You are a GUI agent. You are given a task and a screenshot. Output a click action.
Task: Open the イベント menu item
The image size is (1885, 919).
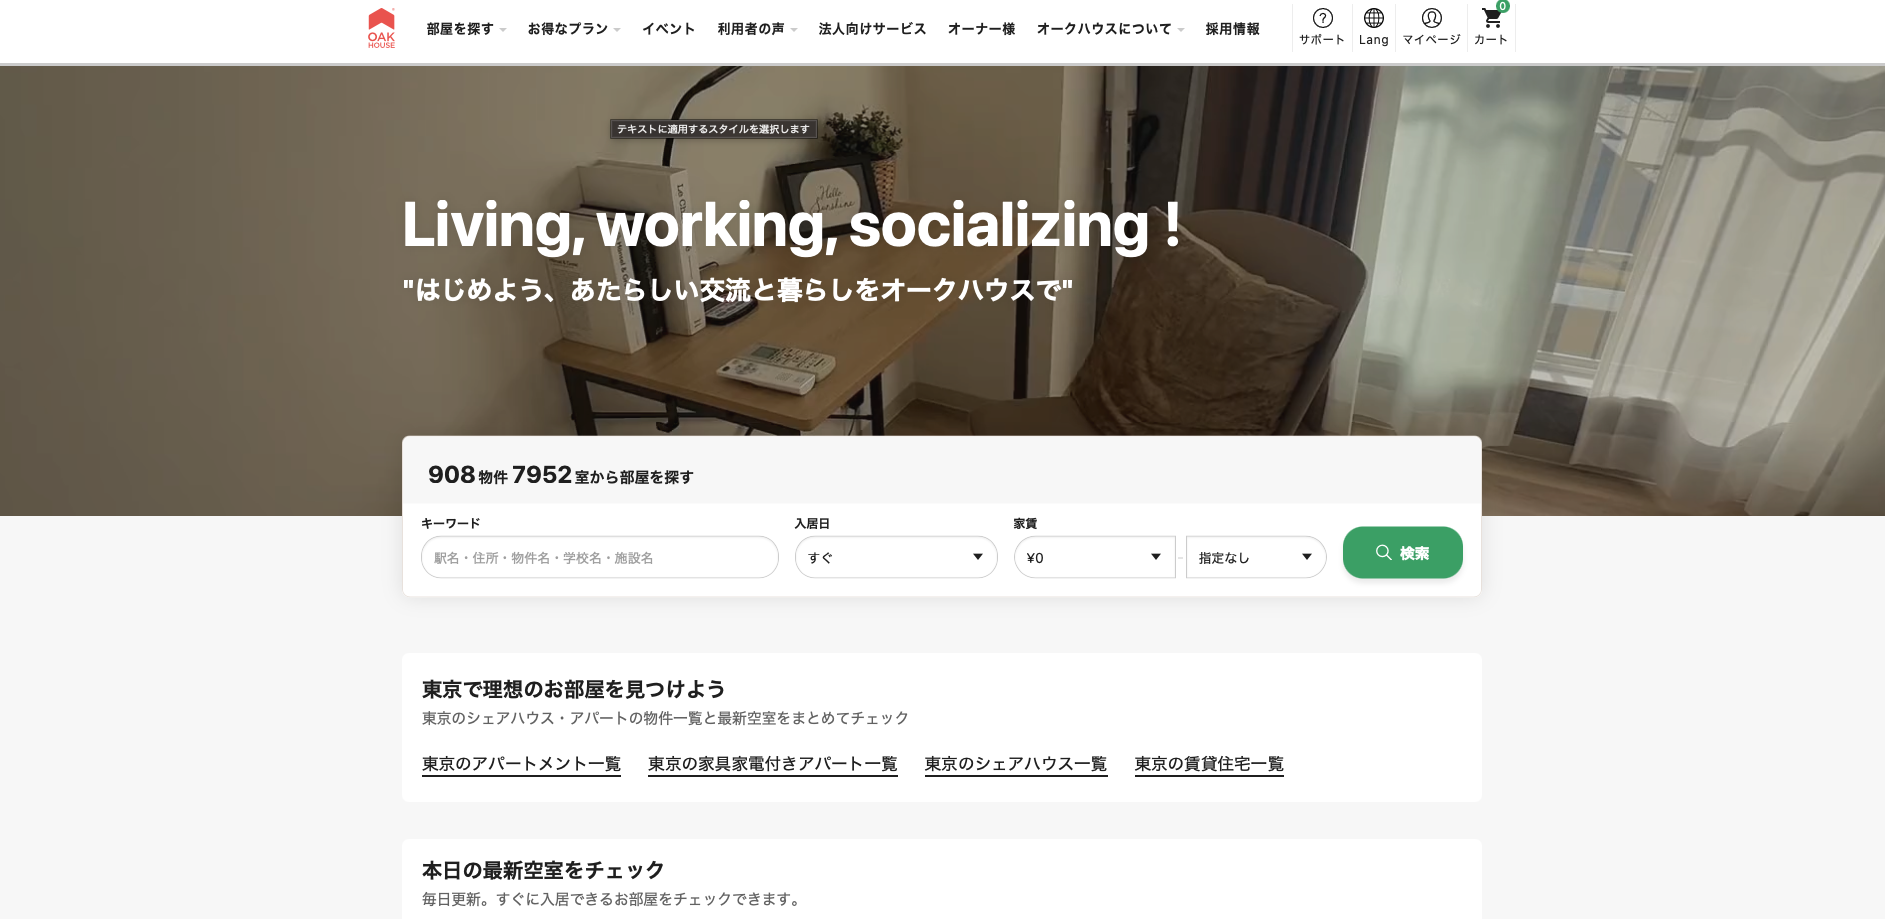pyautogui.click(x=668, y=29)
